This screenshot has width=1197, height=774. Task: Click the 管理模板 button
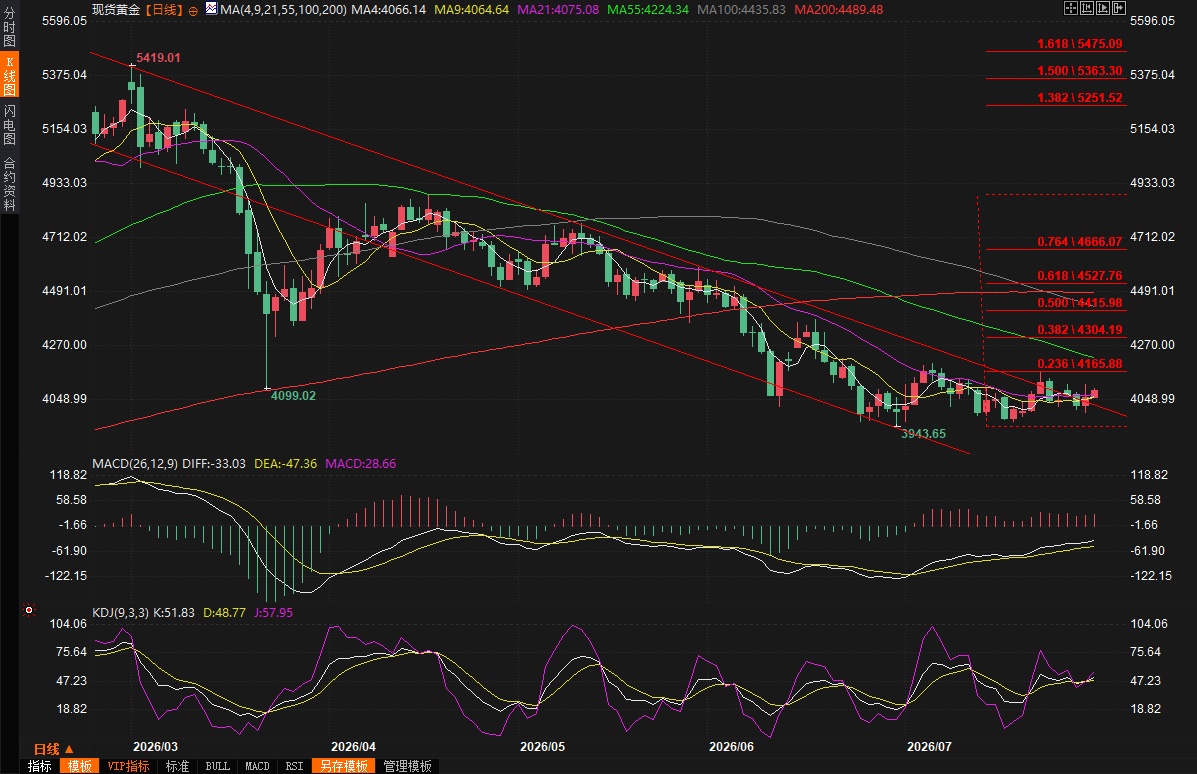coord(408,766)
